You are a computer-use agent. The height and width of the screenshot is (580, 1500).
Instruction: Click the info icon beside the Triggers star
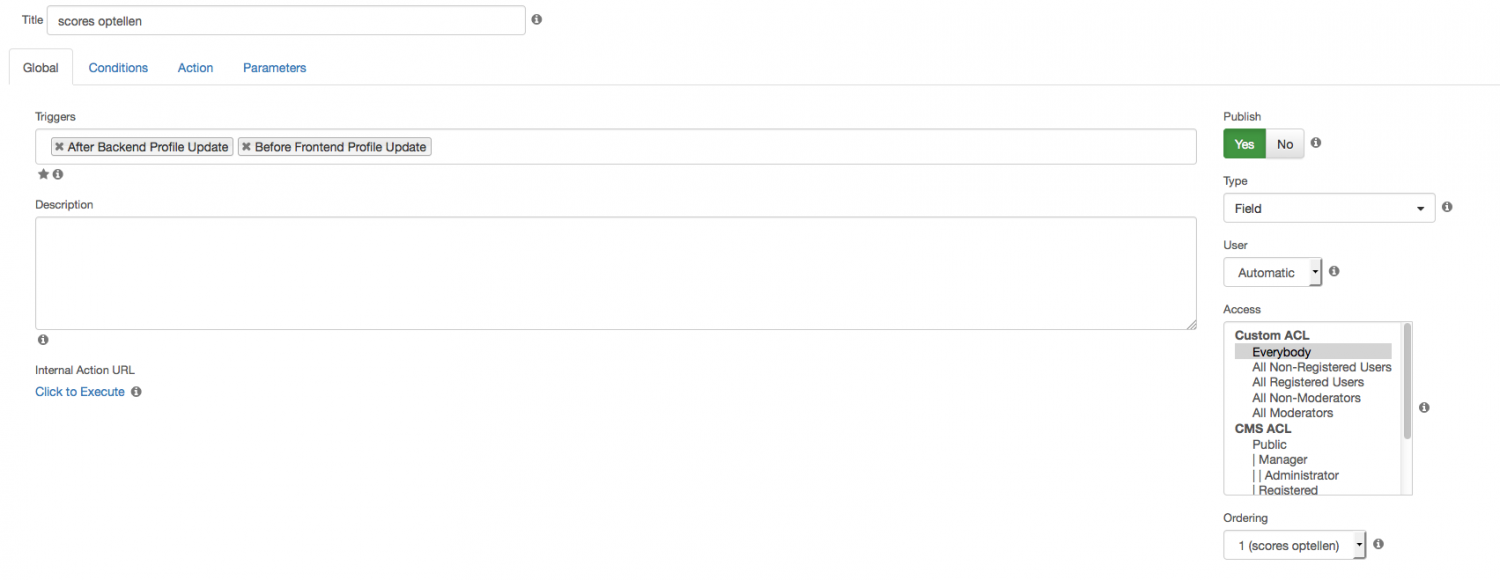tap(58, 174)
